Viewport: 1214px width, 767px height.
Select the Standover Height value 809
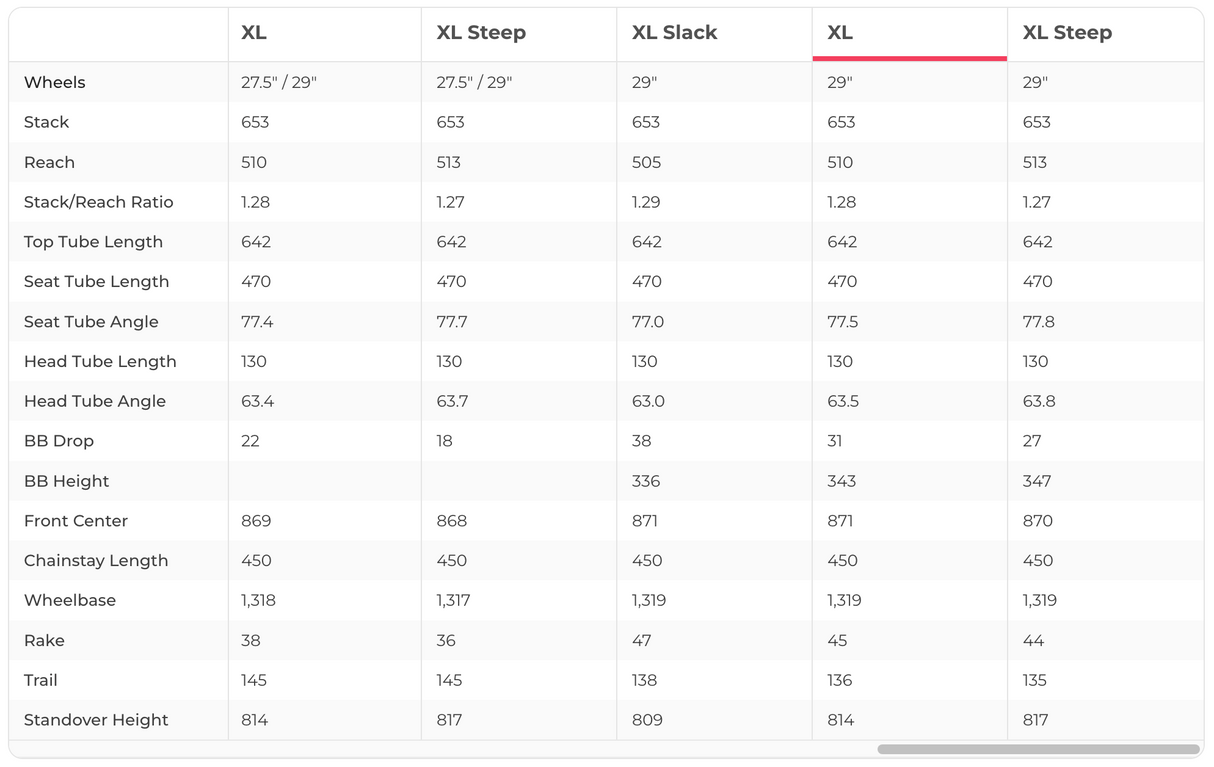[647, 720]
